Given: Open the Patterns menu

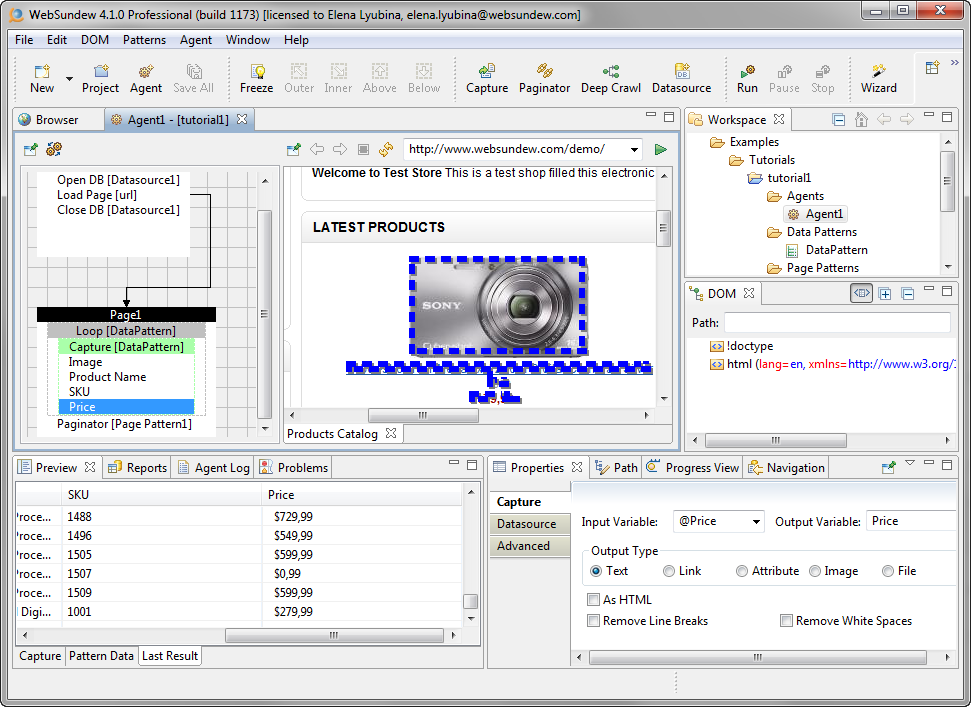Looking at the screenshot, I should tap(144, 40).
